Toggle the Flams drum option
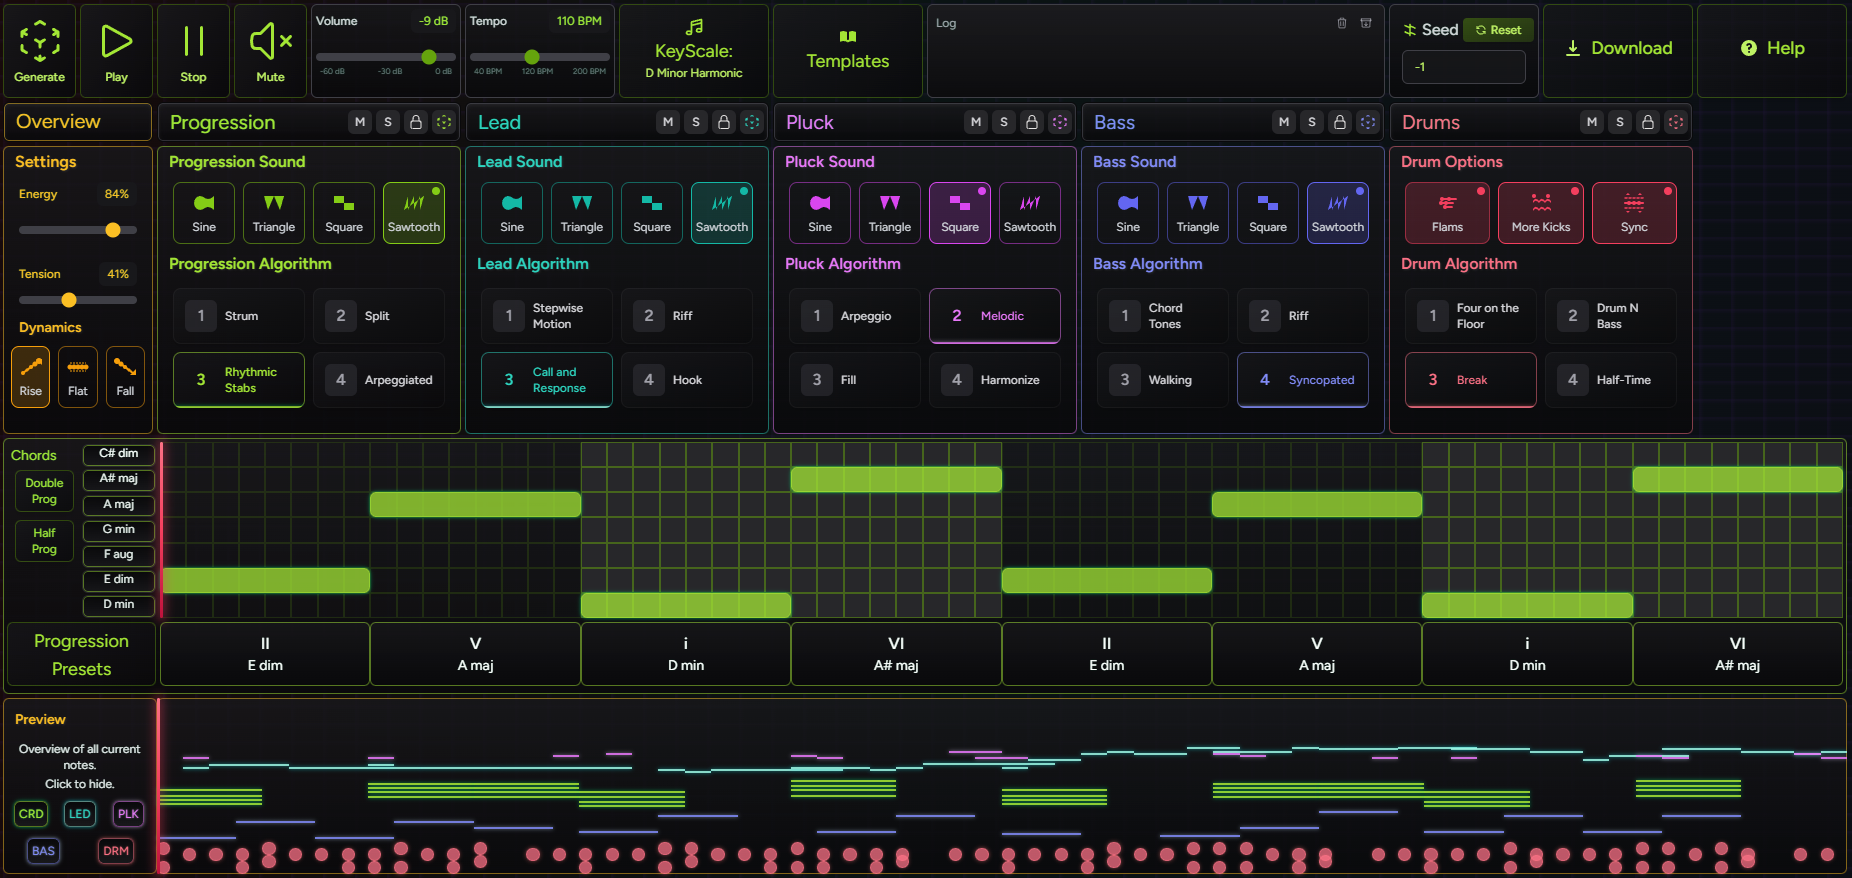 pyautogui.click(x=1447, y=213)
